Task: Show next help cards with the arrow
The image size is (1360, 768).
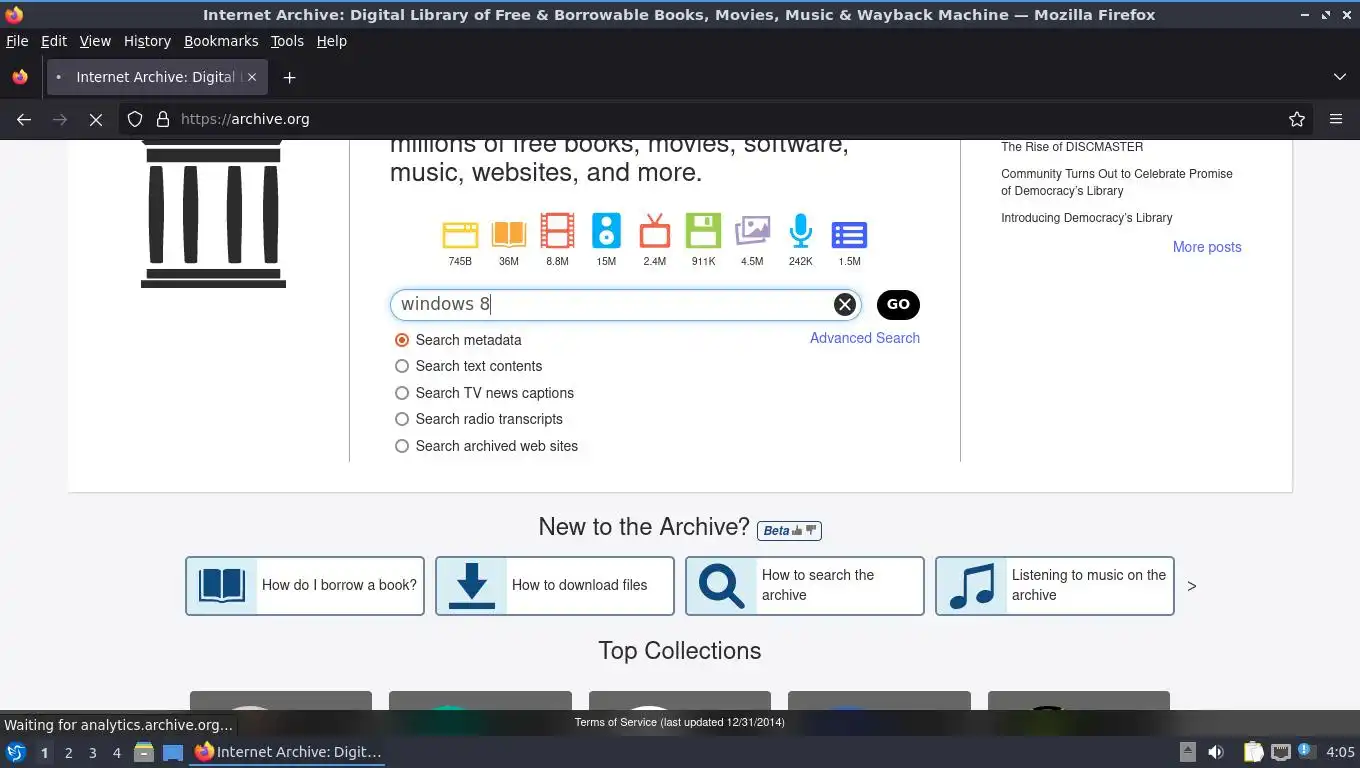Action: 1191,586
